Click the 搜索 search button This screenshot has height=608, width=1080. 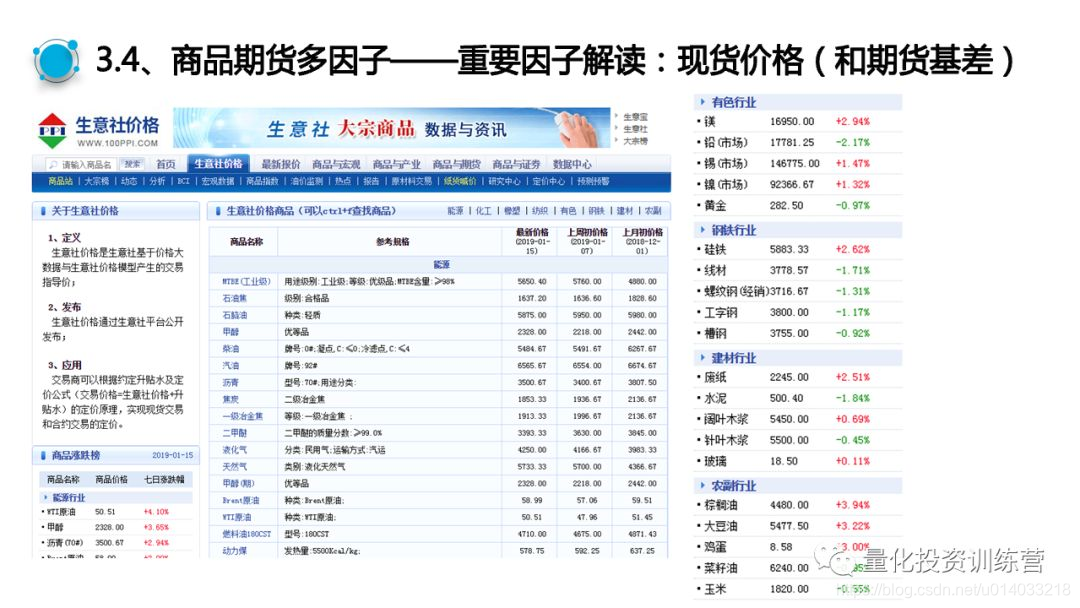tap(132, 164)
